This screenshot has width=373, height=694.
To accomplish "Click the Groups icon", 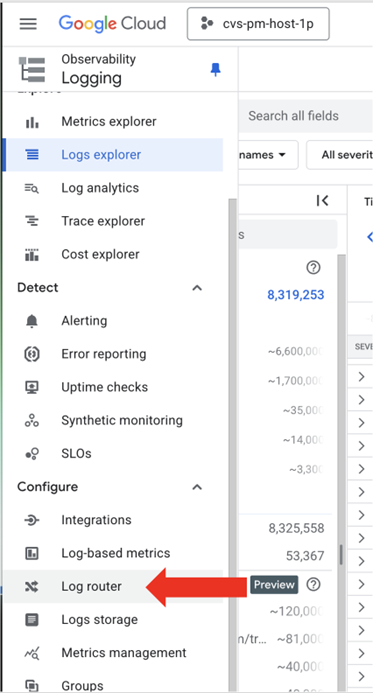I will click(32, 686).
